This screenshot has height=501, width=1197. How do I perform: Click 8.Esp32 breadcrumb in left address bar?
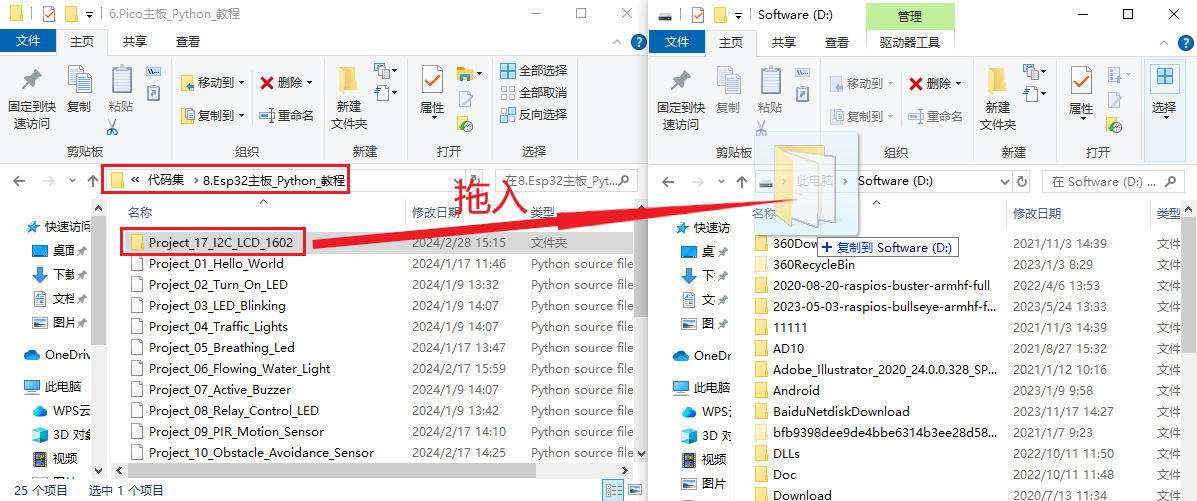273,181
